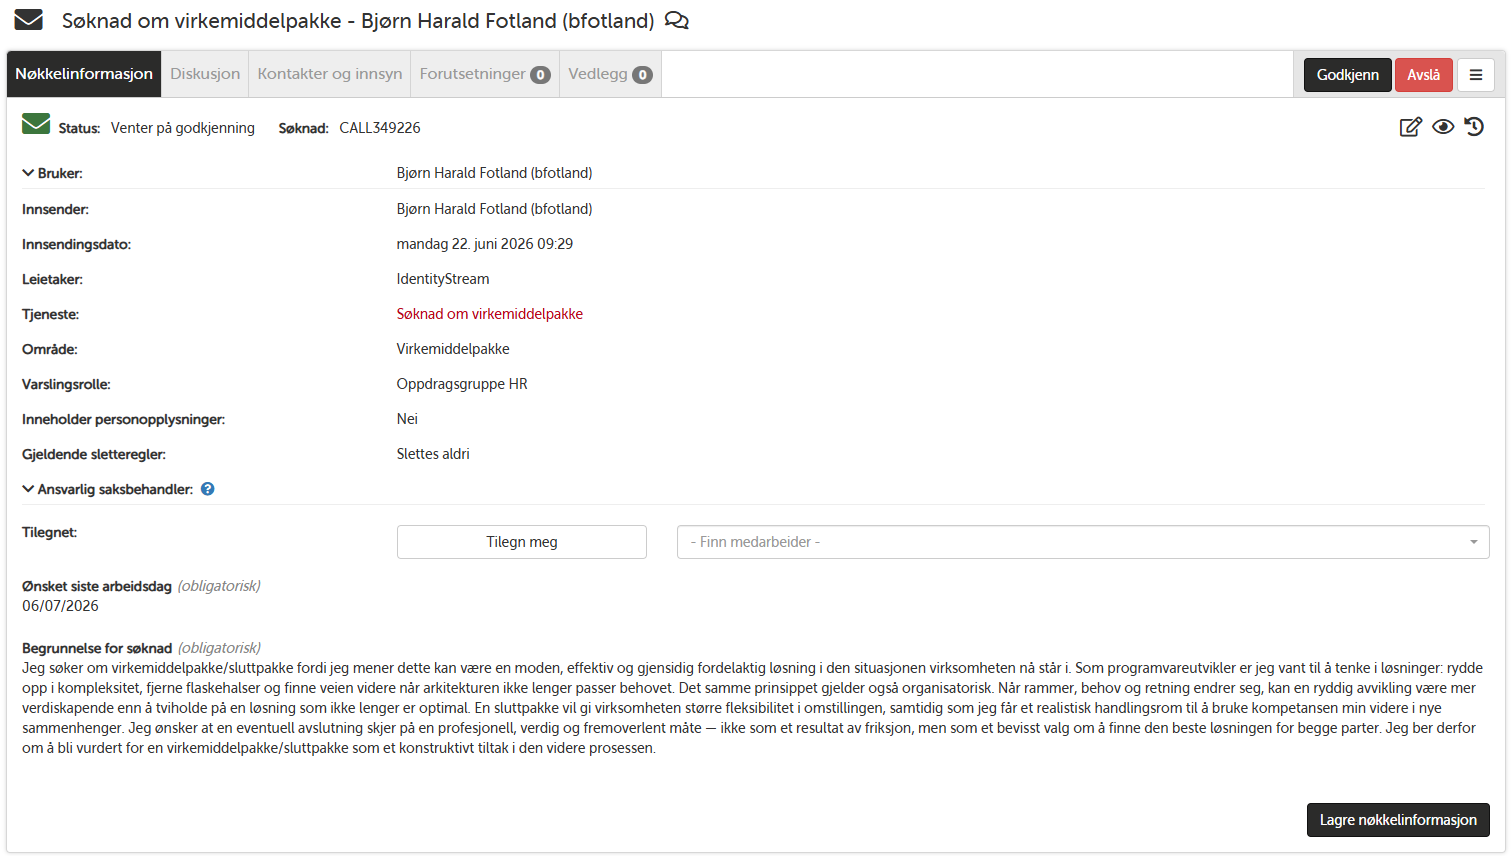Image resolution: width=1511 pixels, height=856 pixels.
Task: Select the Nøkkelinformasjon tab
Action: (x=84, y=74)
